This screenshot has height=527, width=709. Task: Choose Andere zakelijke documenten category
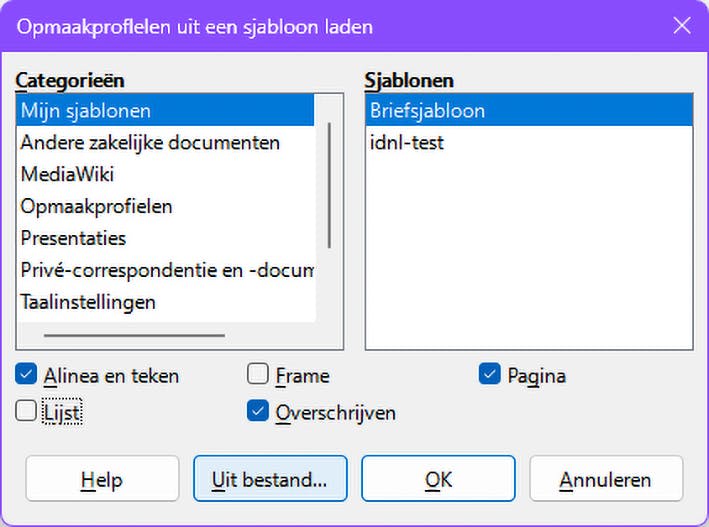point(150,142)
